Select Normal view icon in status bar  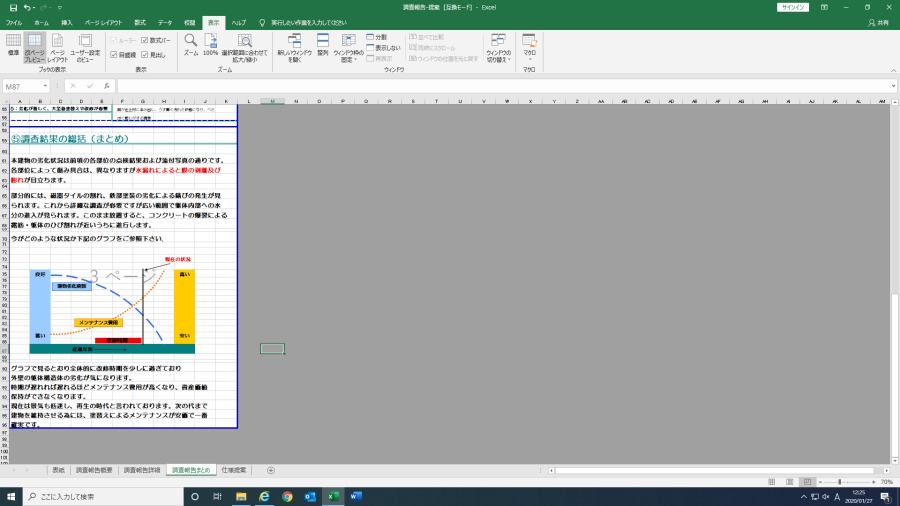772,482
